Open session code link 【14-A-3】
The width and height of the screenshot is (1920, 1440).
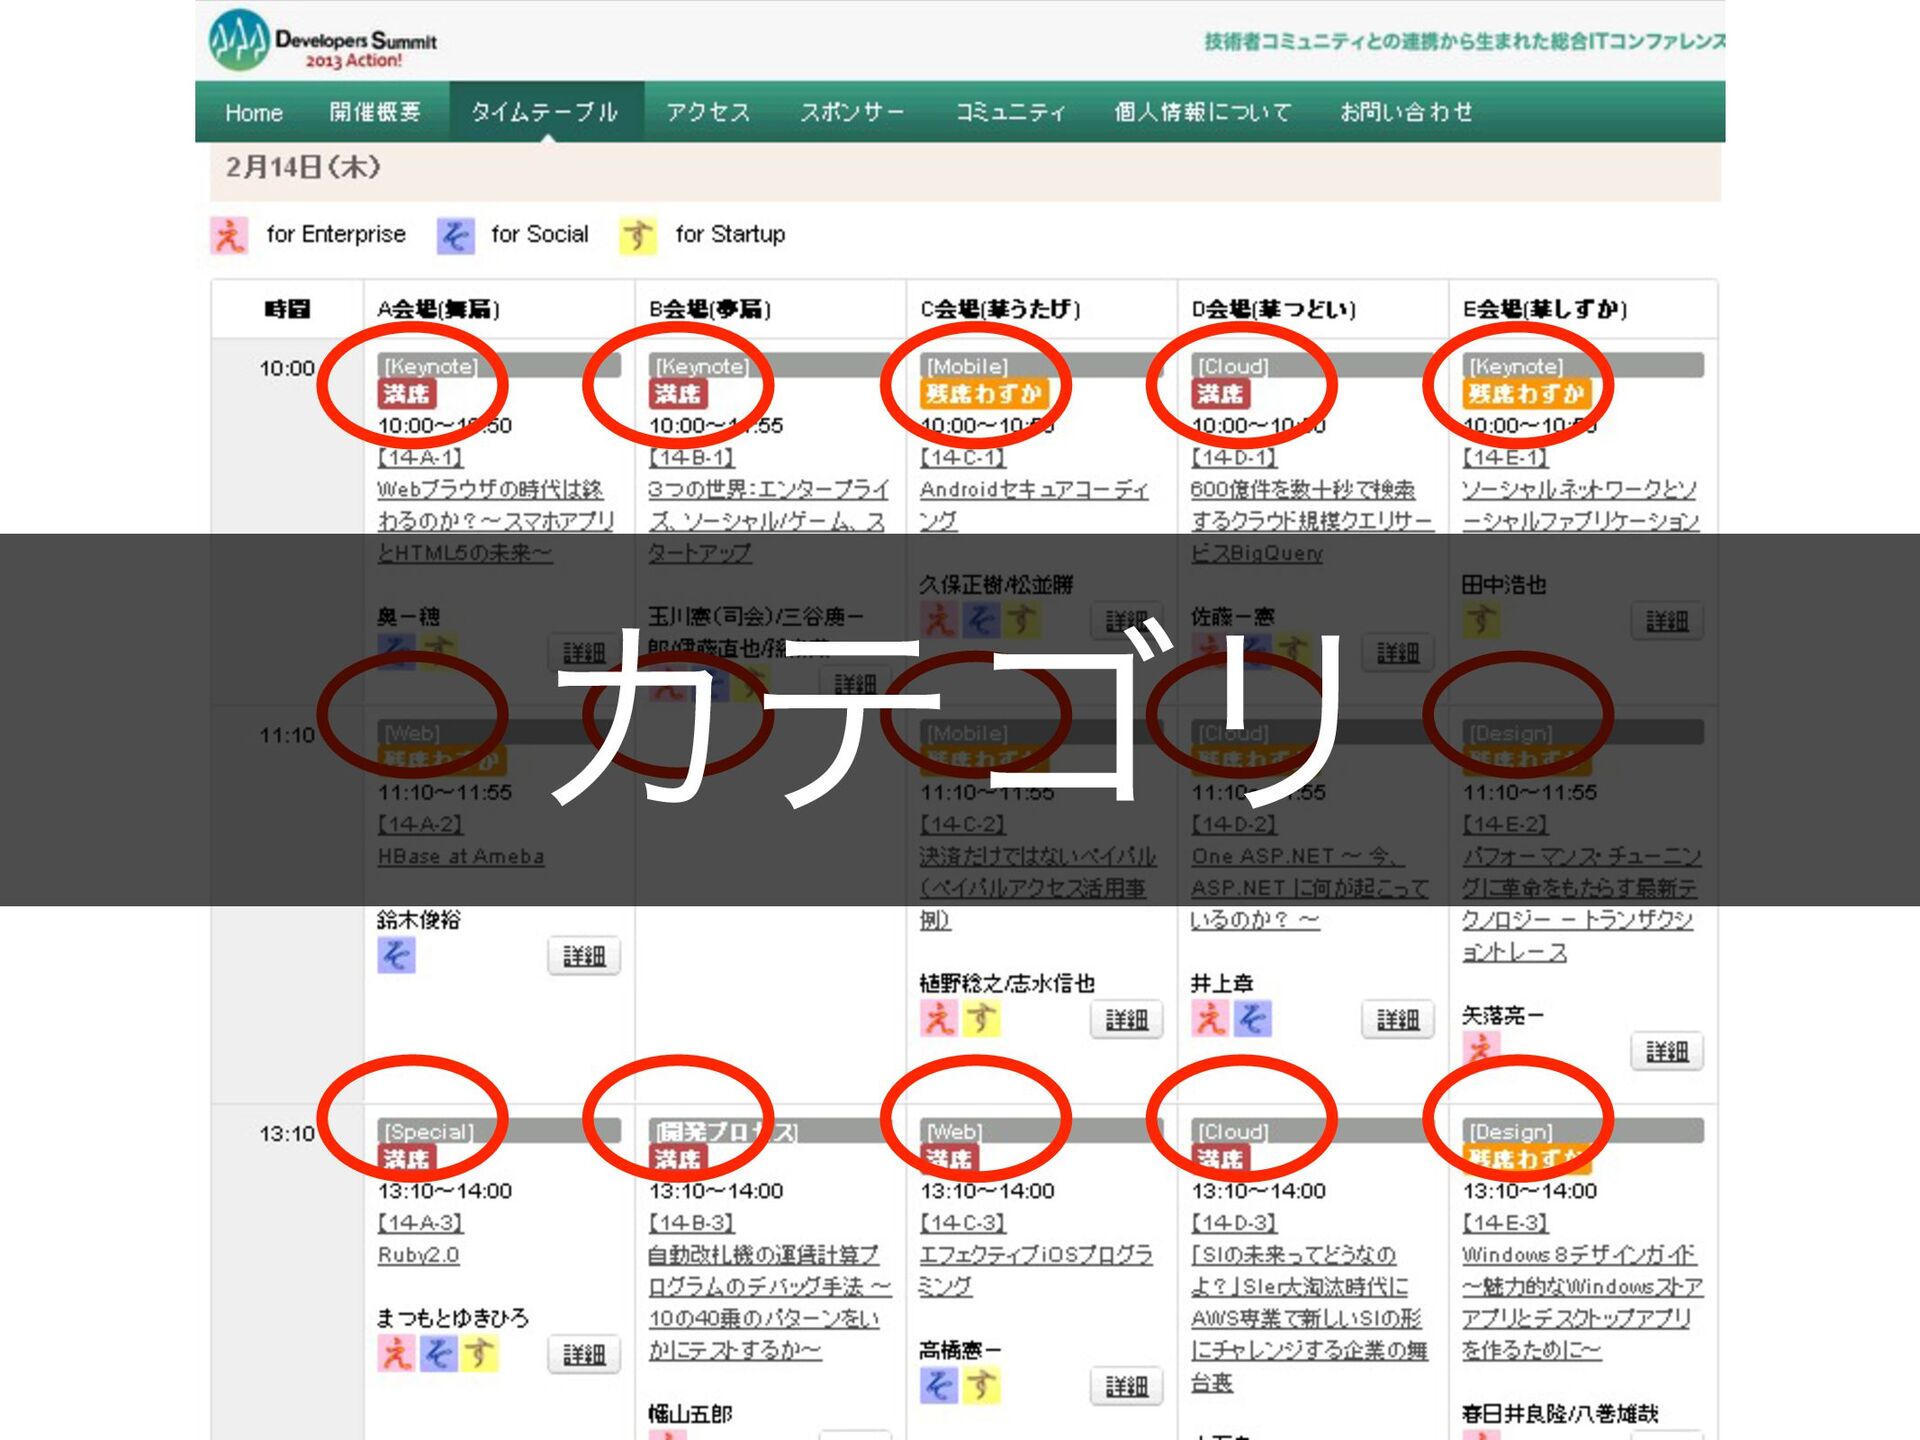420,1223
